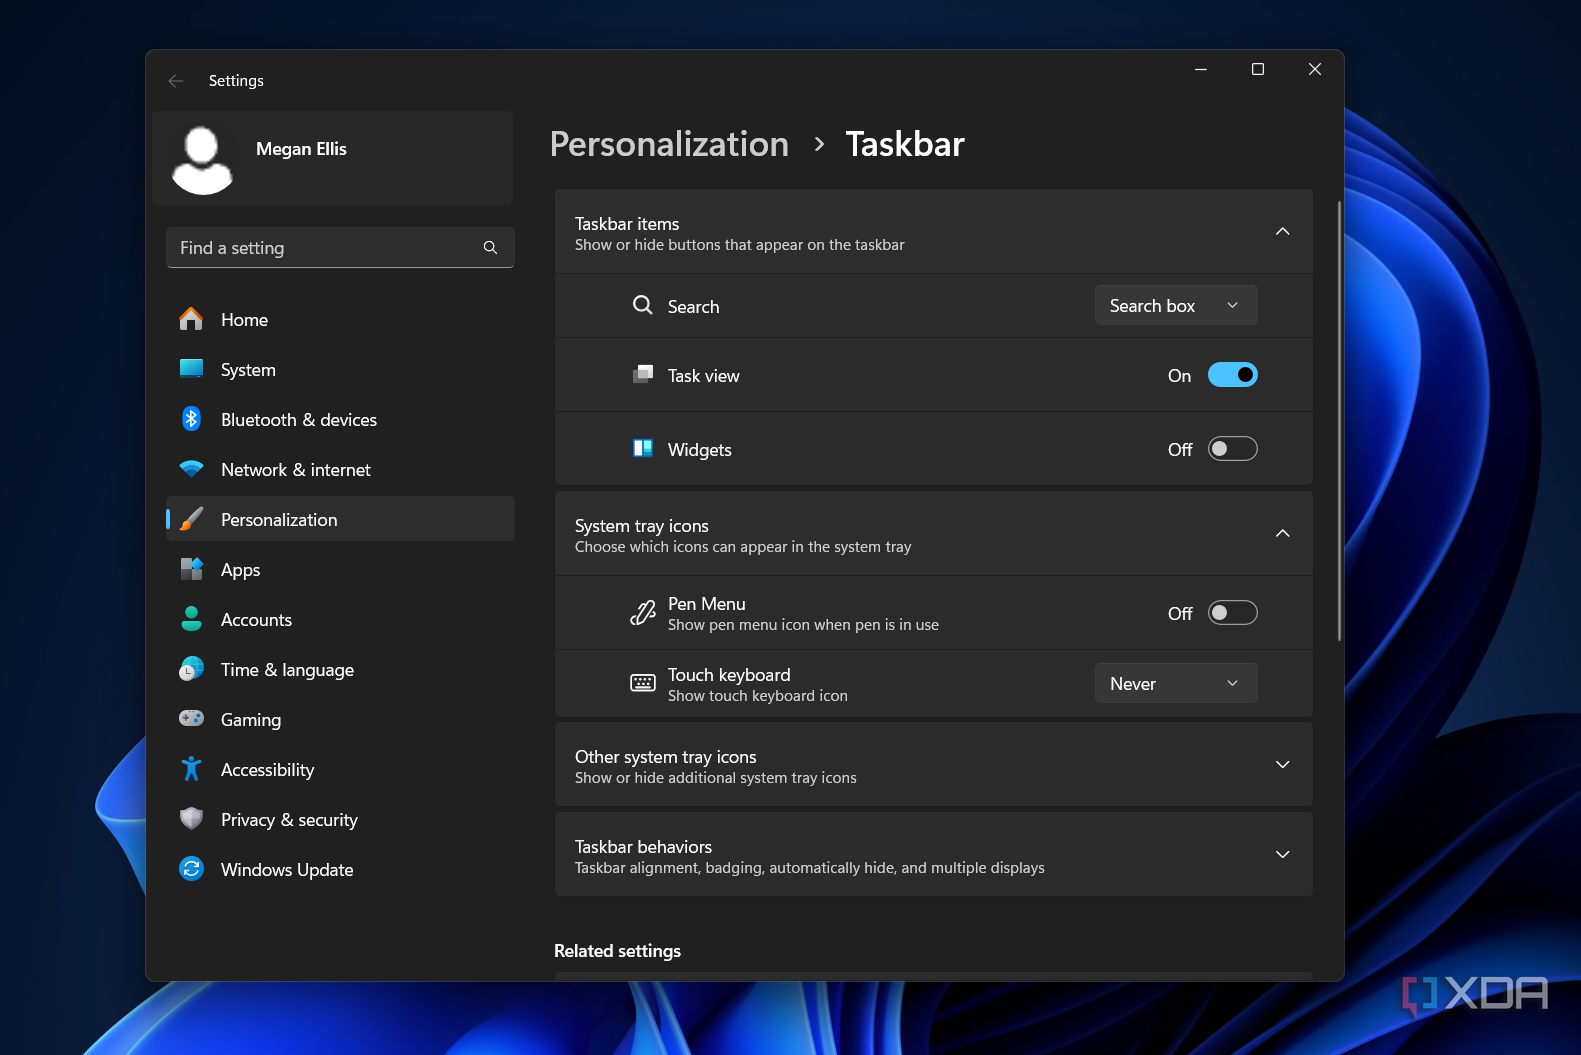This screenshot has width=1581, height=1055.
Task: Click the Apps icon in sidebar
Action: [x=191, y=569]
